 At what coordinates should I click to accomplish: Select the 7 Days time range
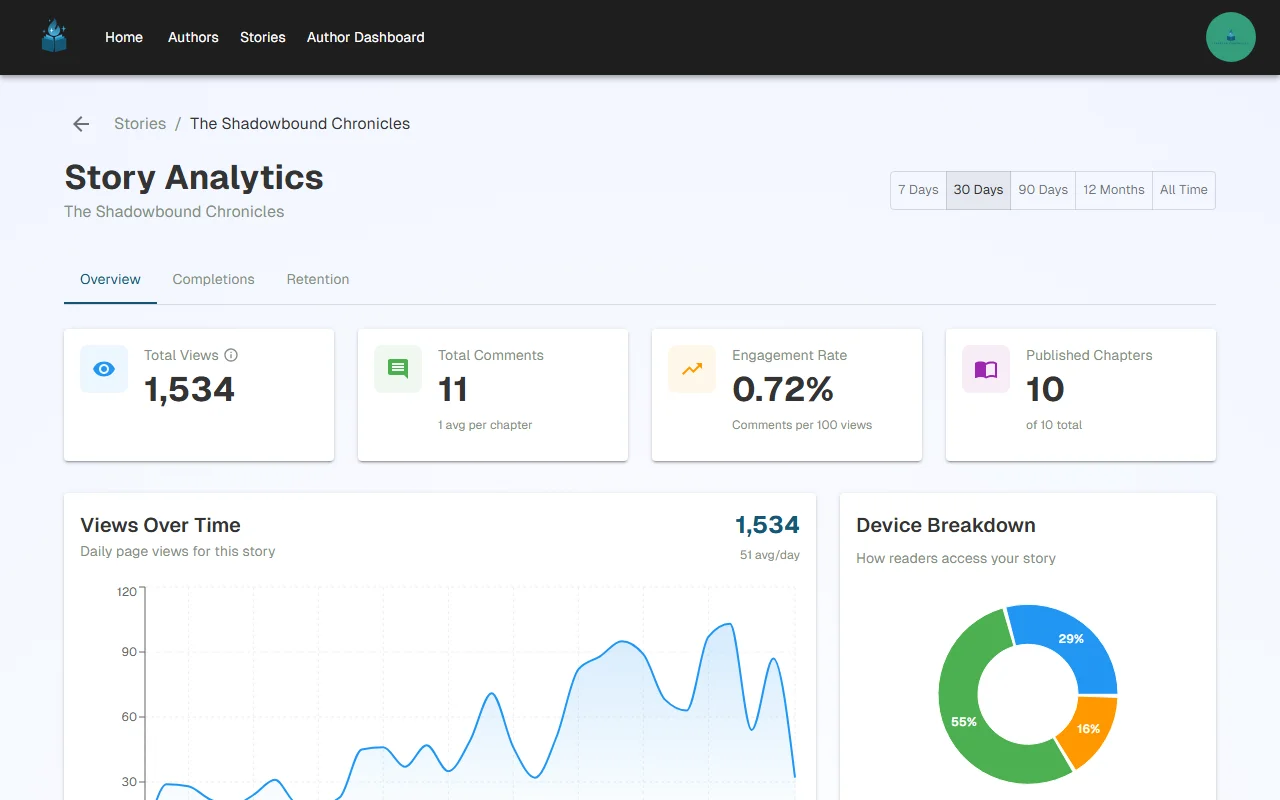[x=918, y=190]
